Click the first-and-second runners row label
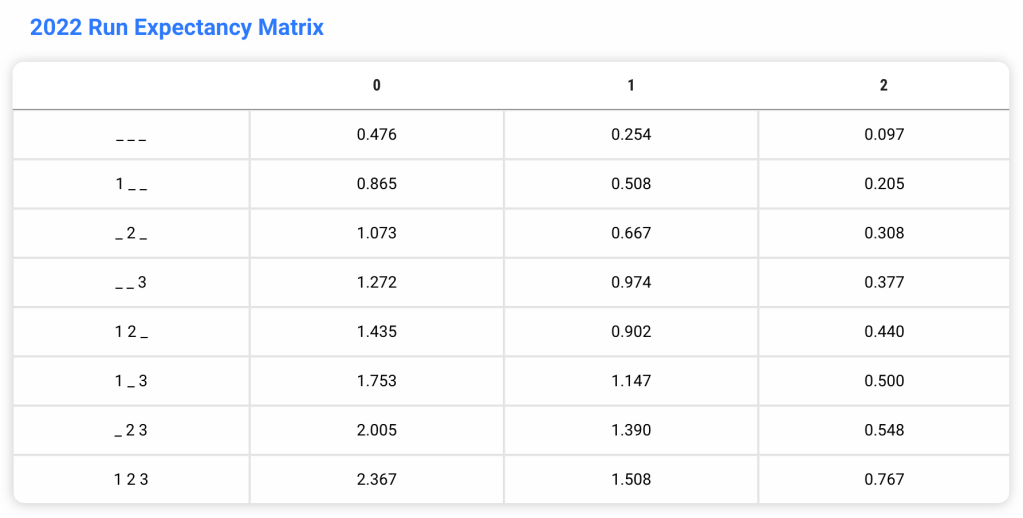 [x=131, y=332]
